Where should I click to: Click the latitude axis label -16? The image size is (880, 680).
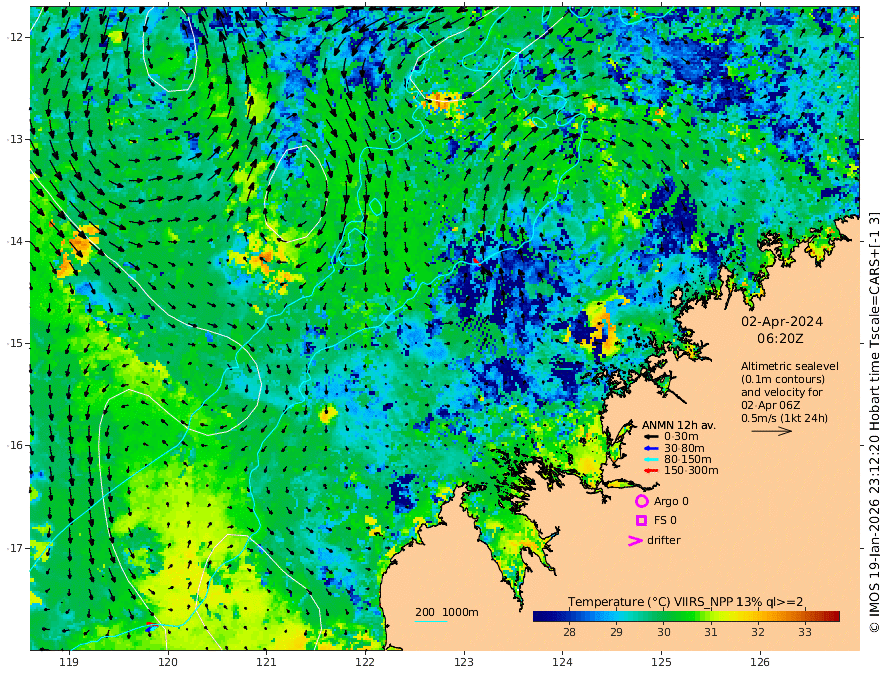[15, 445]
